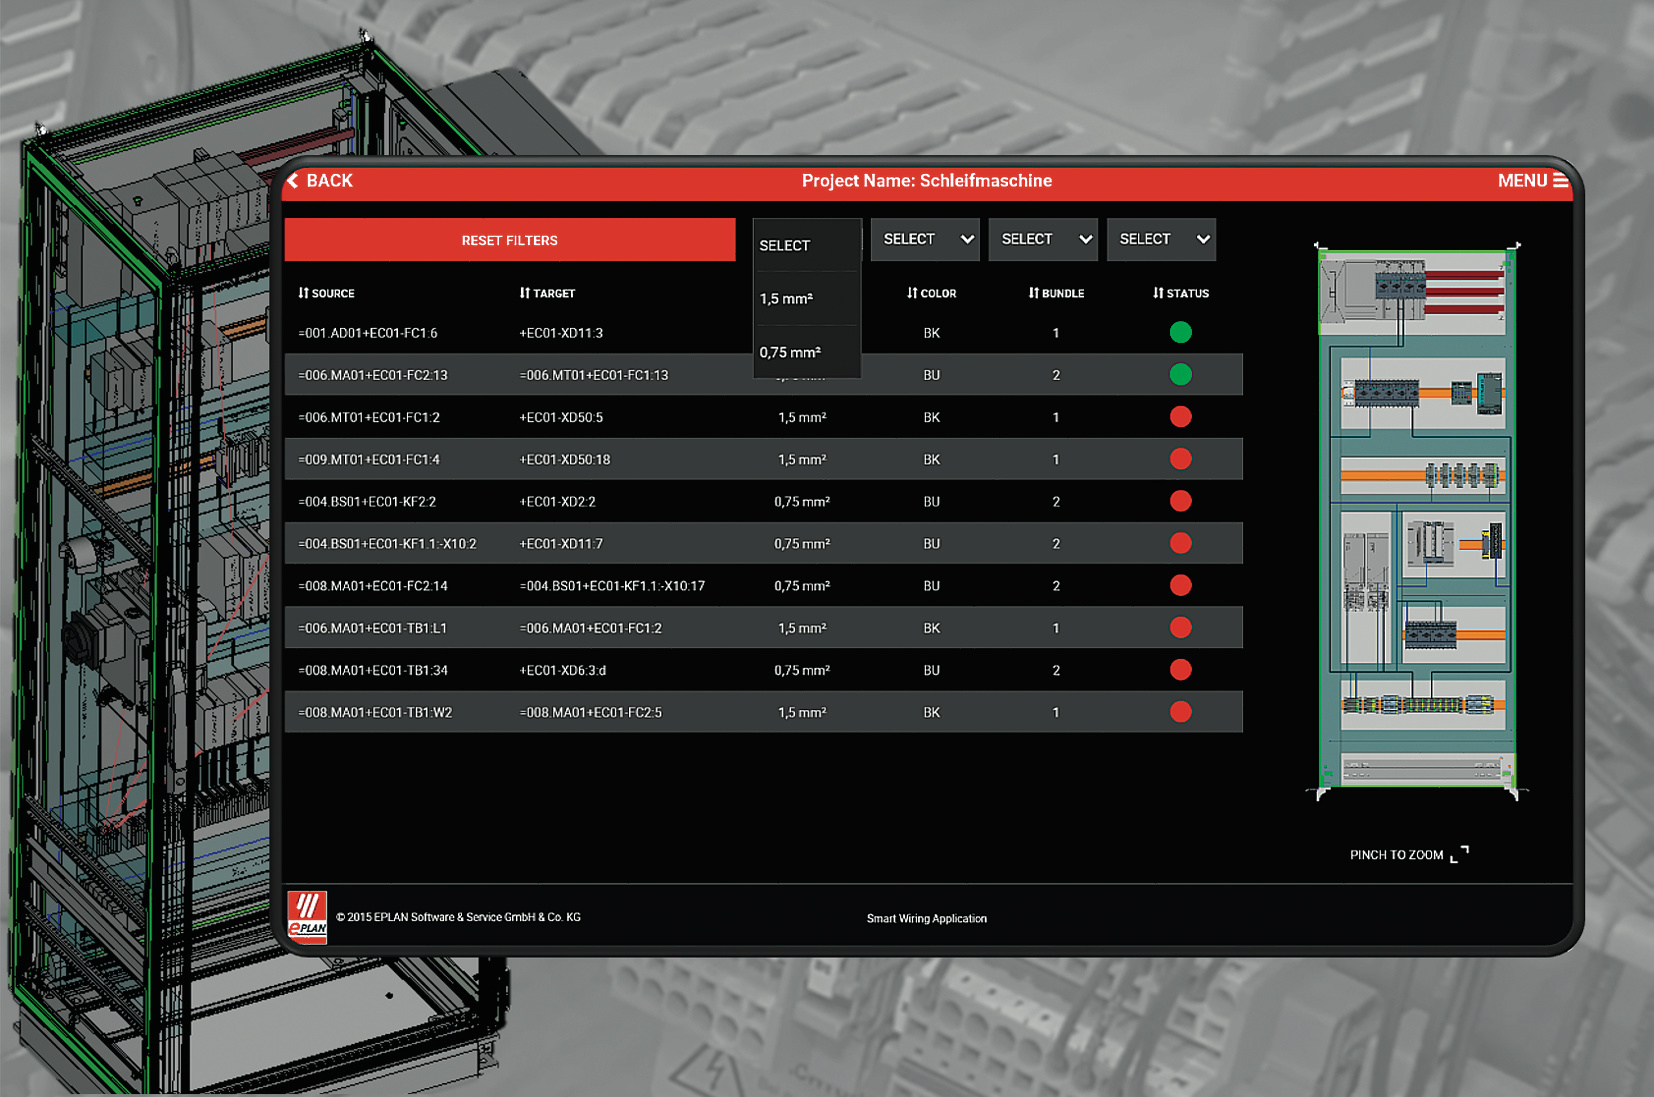Sort the table by BUNDLE column
1654x1097 pixels.
click(1056, 293)
